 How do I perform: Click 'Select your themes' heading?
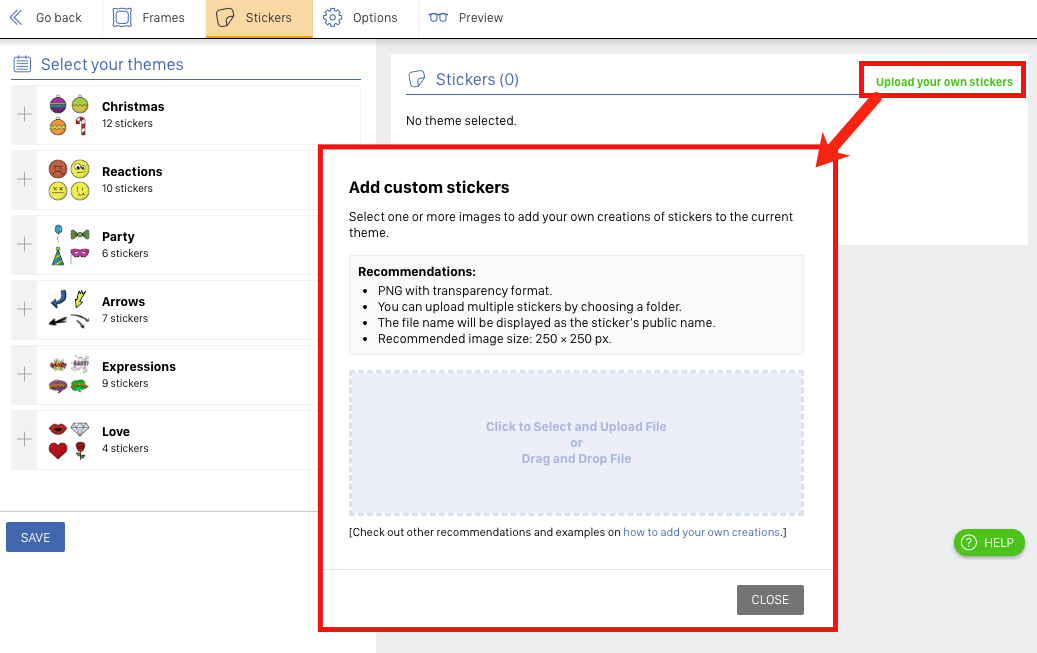coord(112,64)
